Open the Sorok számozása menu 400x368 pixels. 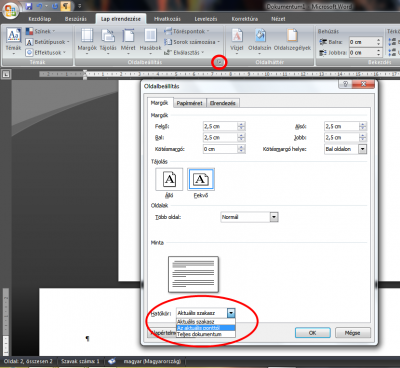pyautogui.click(x=192, y=42)
